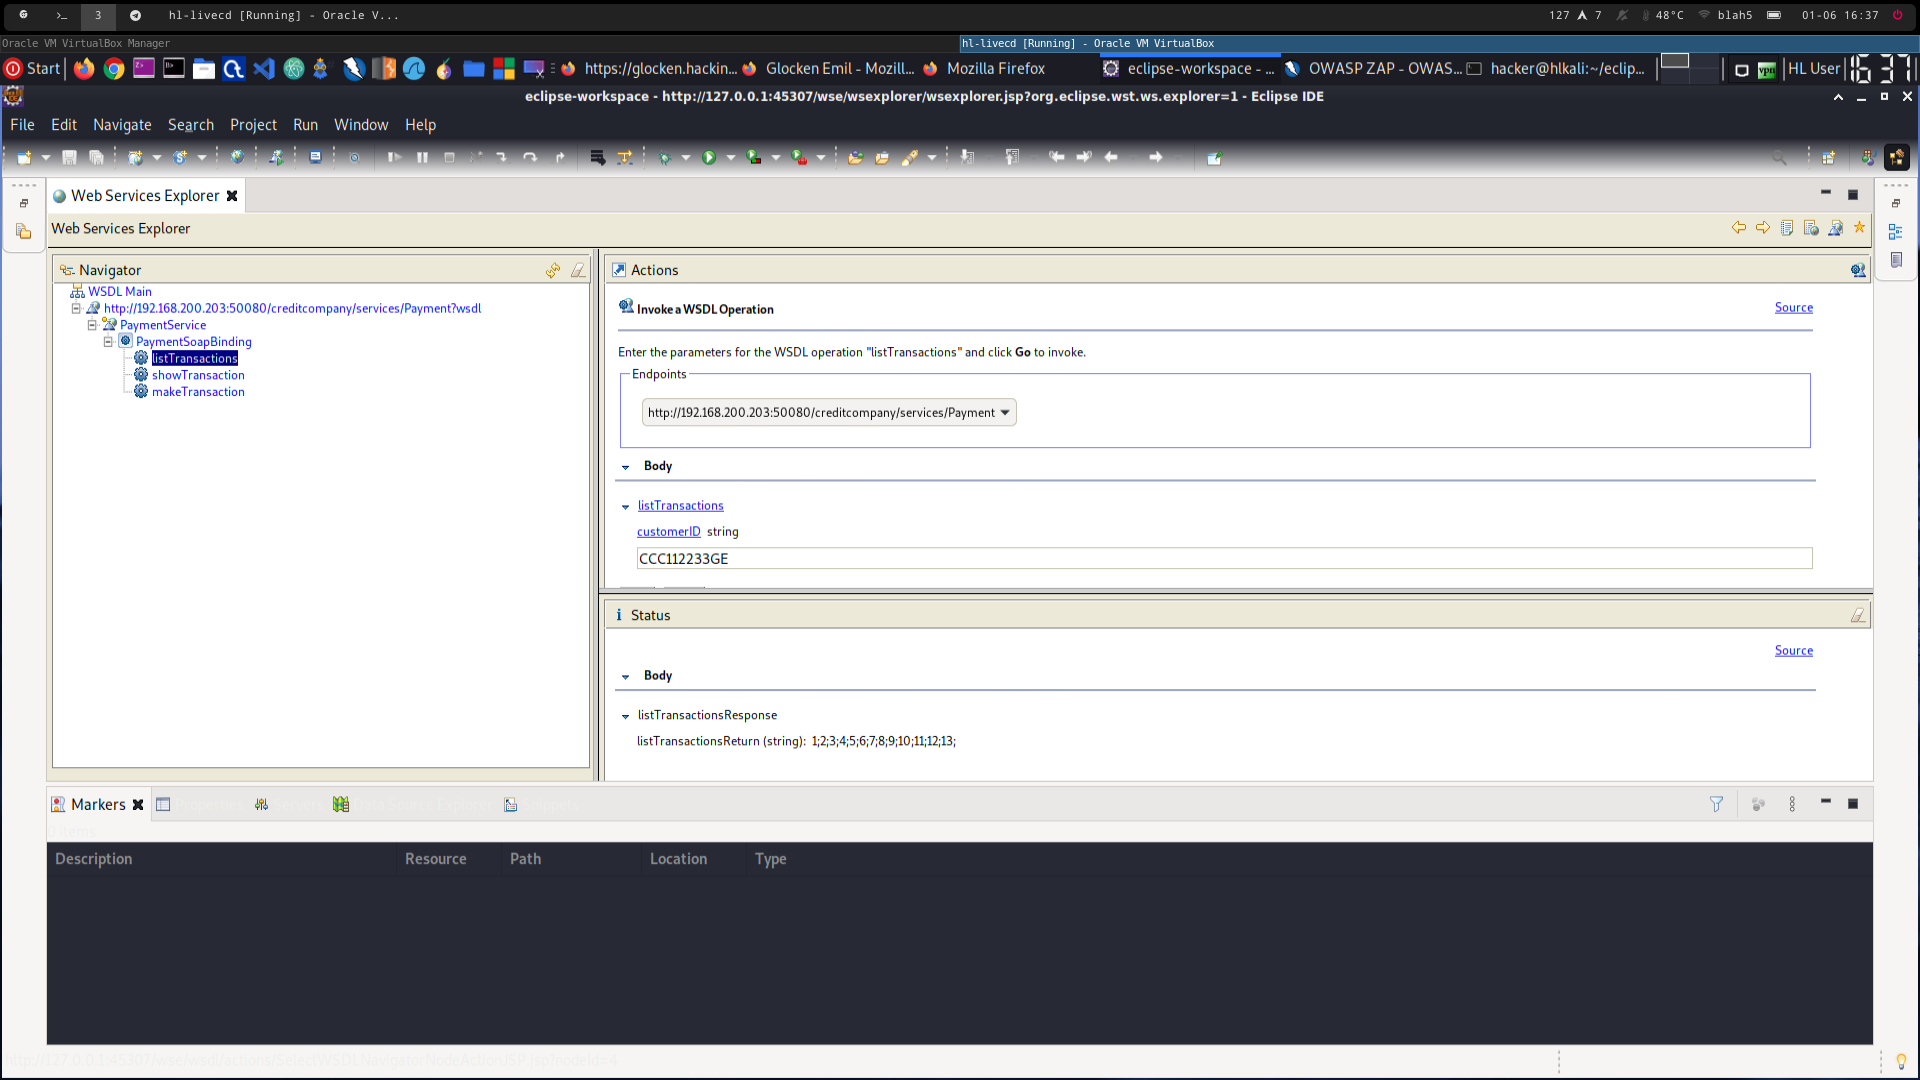Collapse the listTransactionsResponse section
The height and width of the screenshot is (1080, 1920).
pyautogui.click(x=626, y=716)
